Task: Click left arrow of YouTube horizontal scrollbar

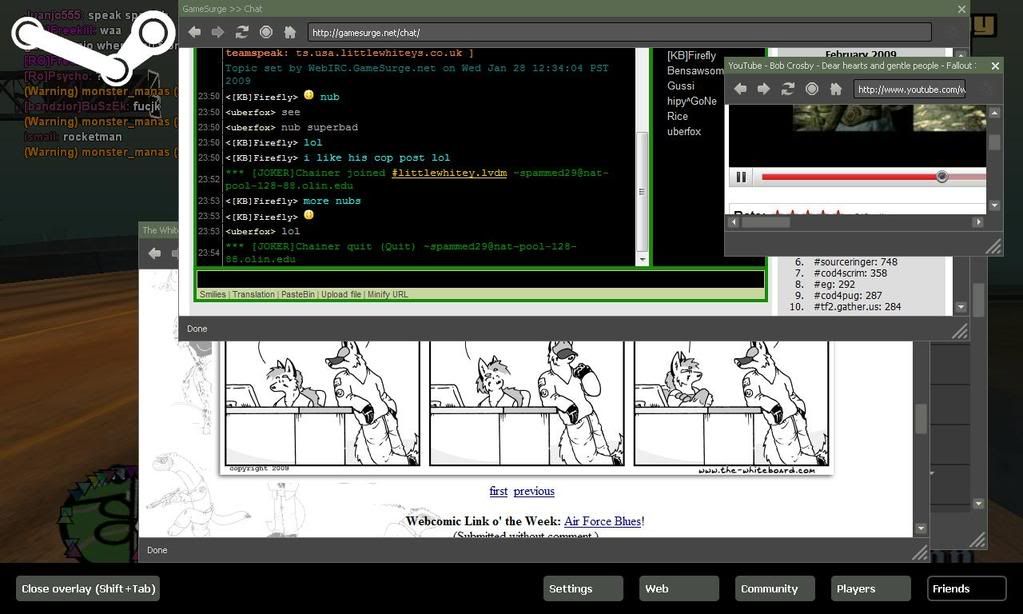Action: (734, 222)
